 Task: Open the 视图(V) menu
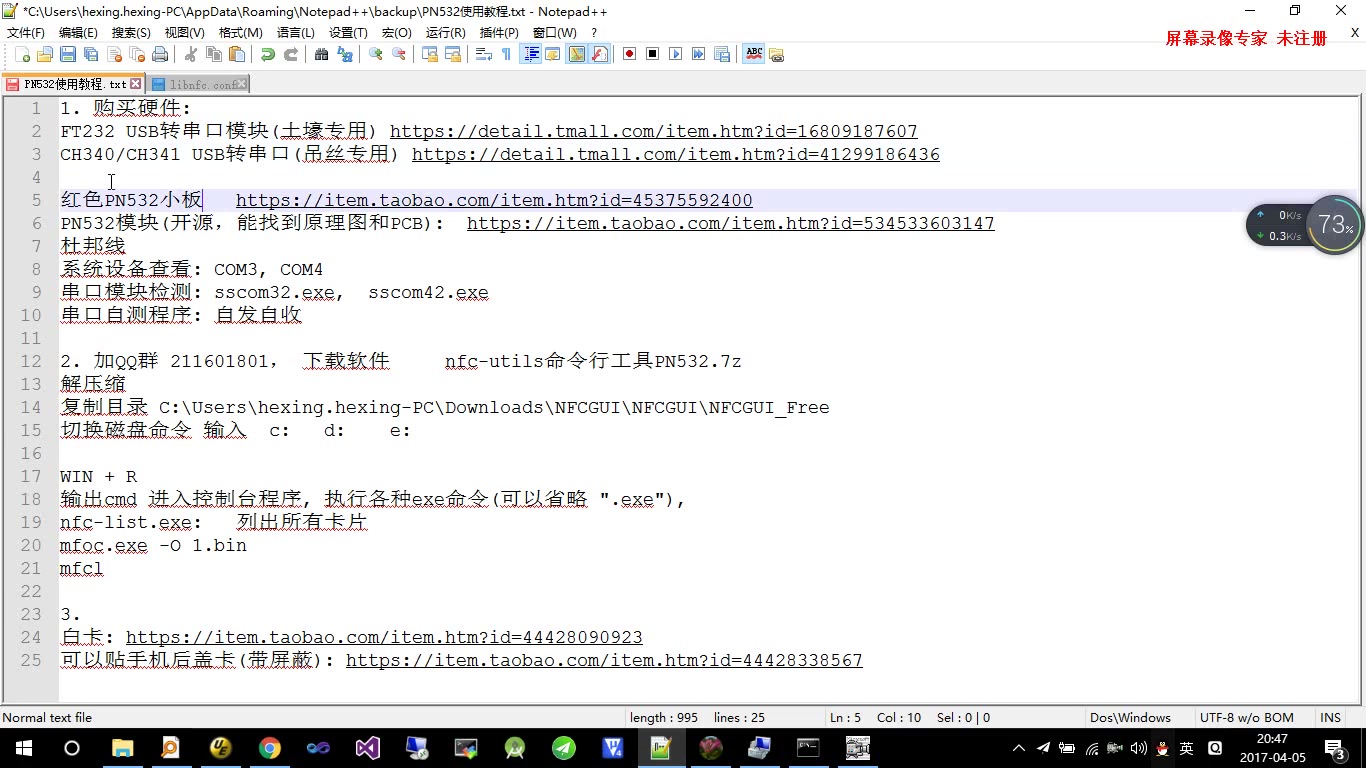185,33
